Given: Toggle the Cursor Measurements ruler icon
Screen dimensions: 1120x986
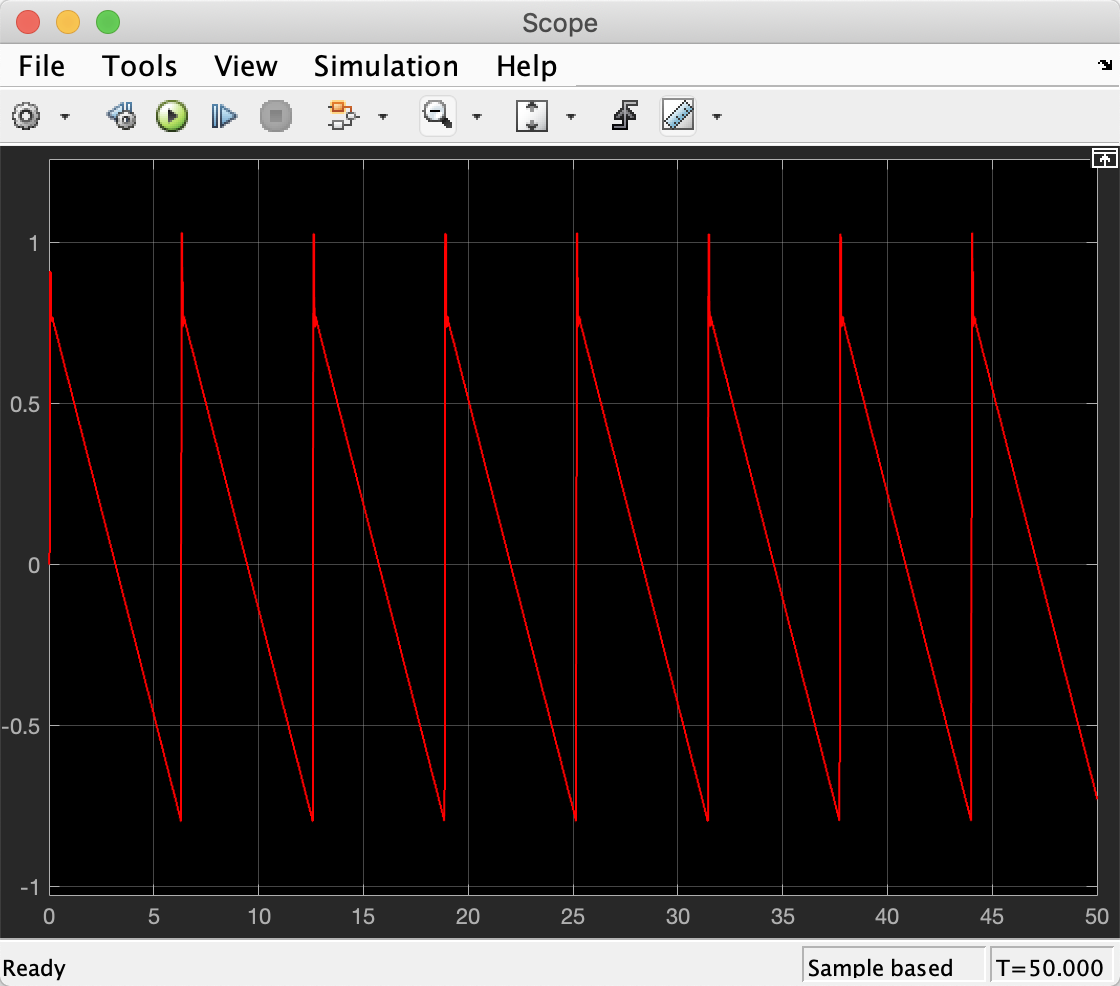Looking at the screenshot, I should 678,116.
